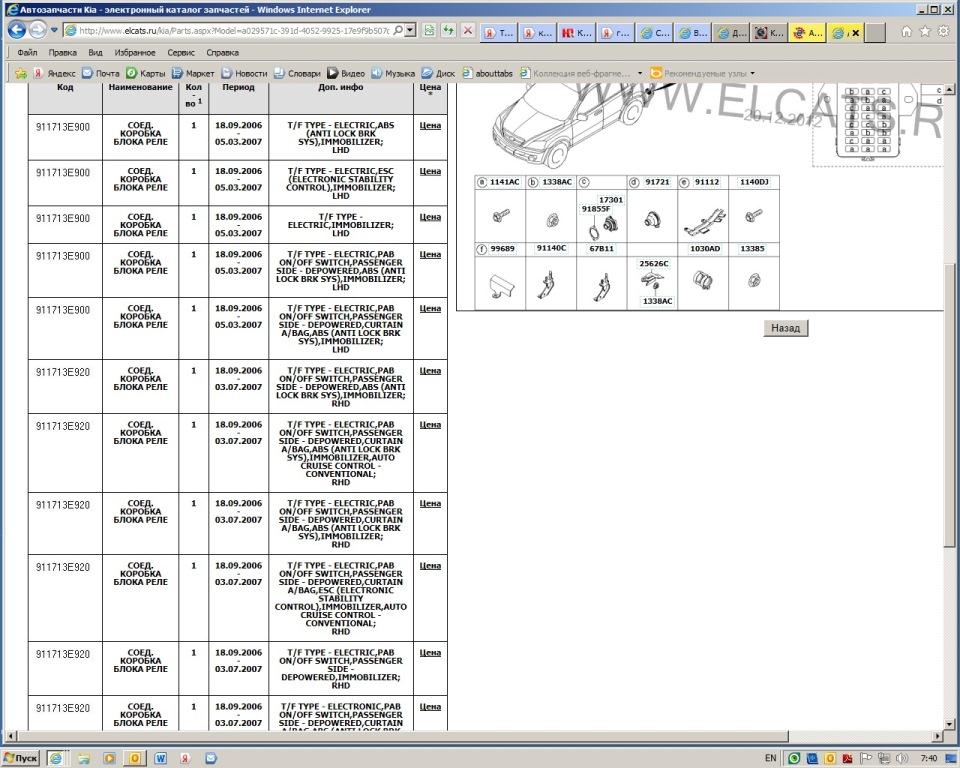This screenshot has width=960, height=768.
Task: Launch Word from the taskbar
Action: point(160,759)
